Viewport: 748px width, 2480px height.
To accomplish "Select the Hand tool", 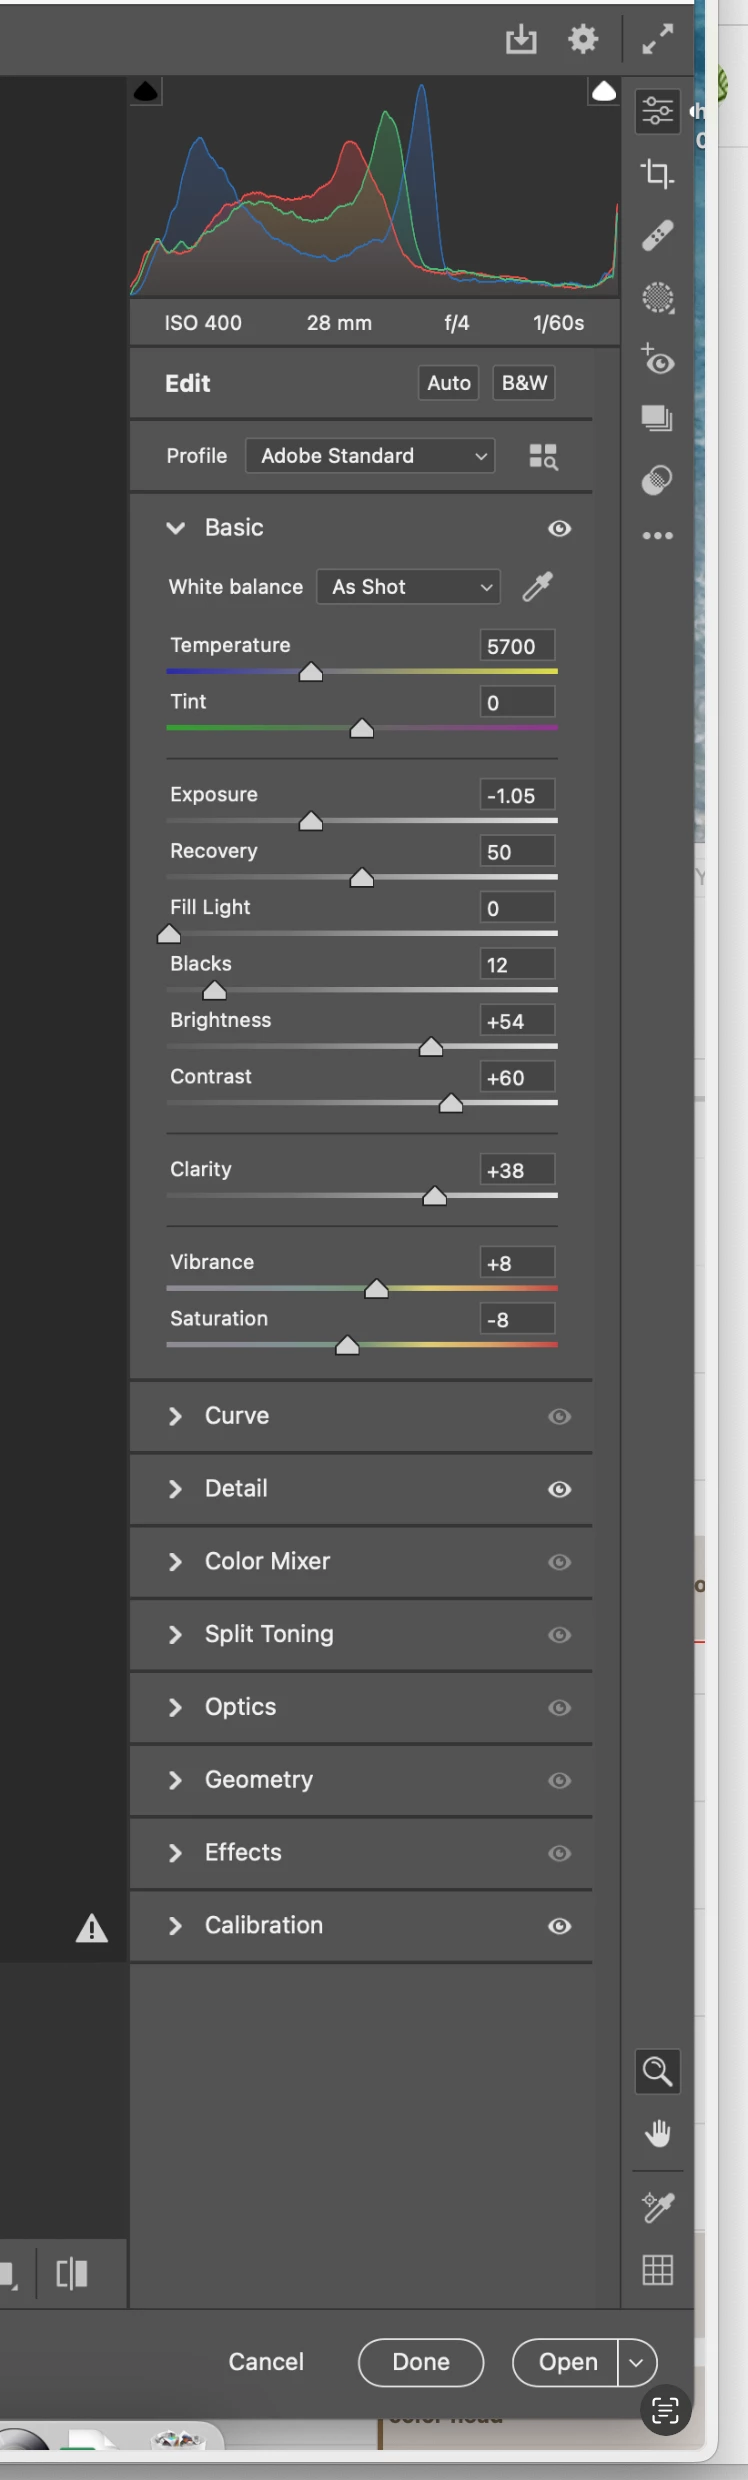I will [x=657, y=2135].
